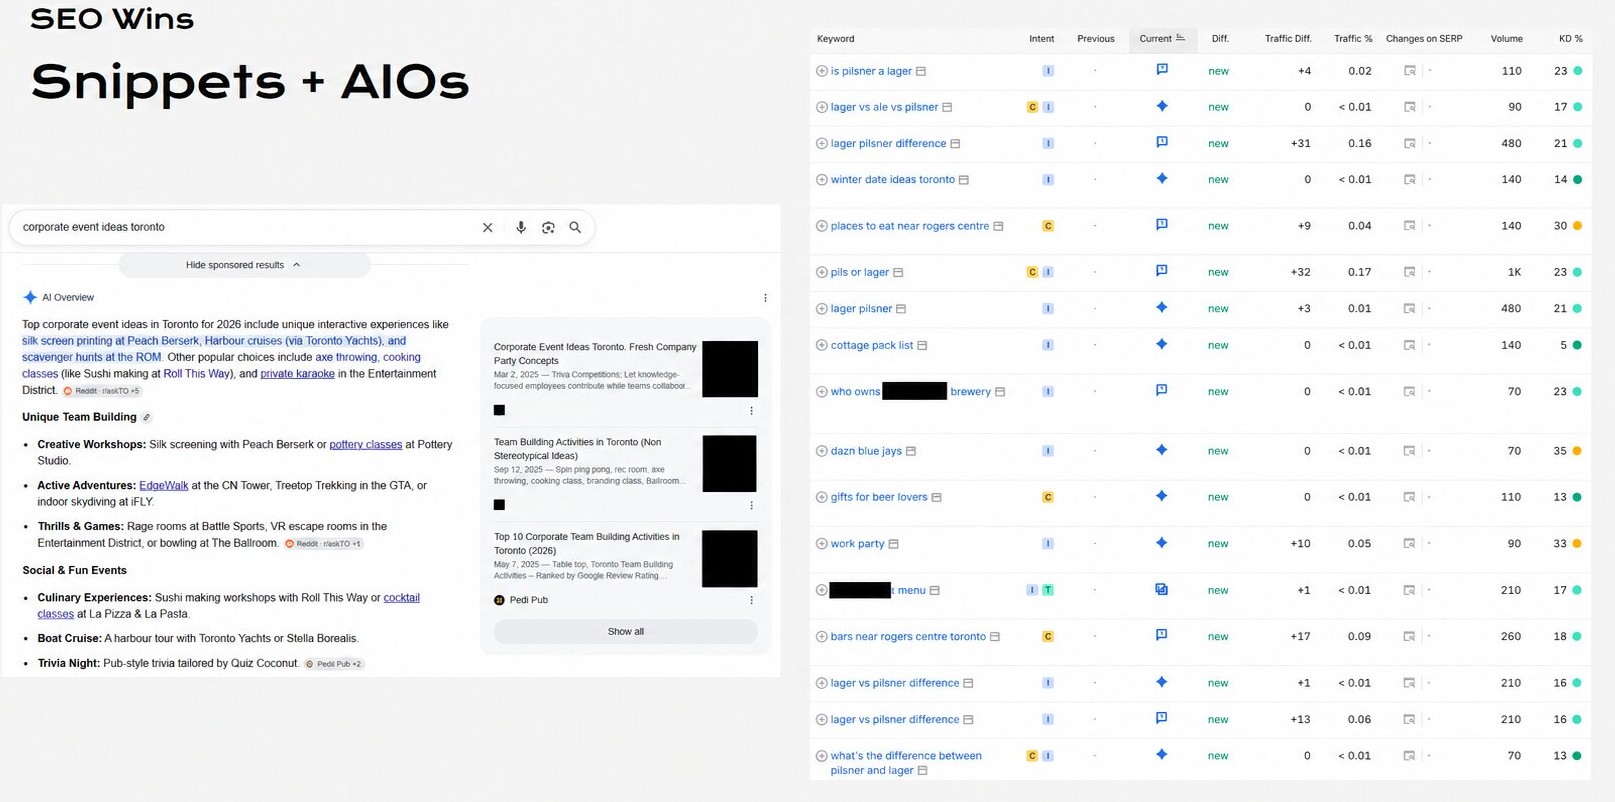1615x802 pixels.
Task: Click AI Overview icon for 'cottage pack list'
Action: tap(1162, 344)
